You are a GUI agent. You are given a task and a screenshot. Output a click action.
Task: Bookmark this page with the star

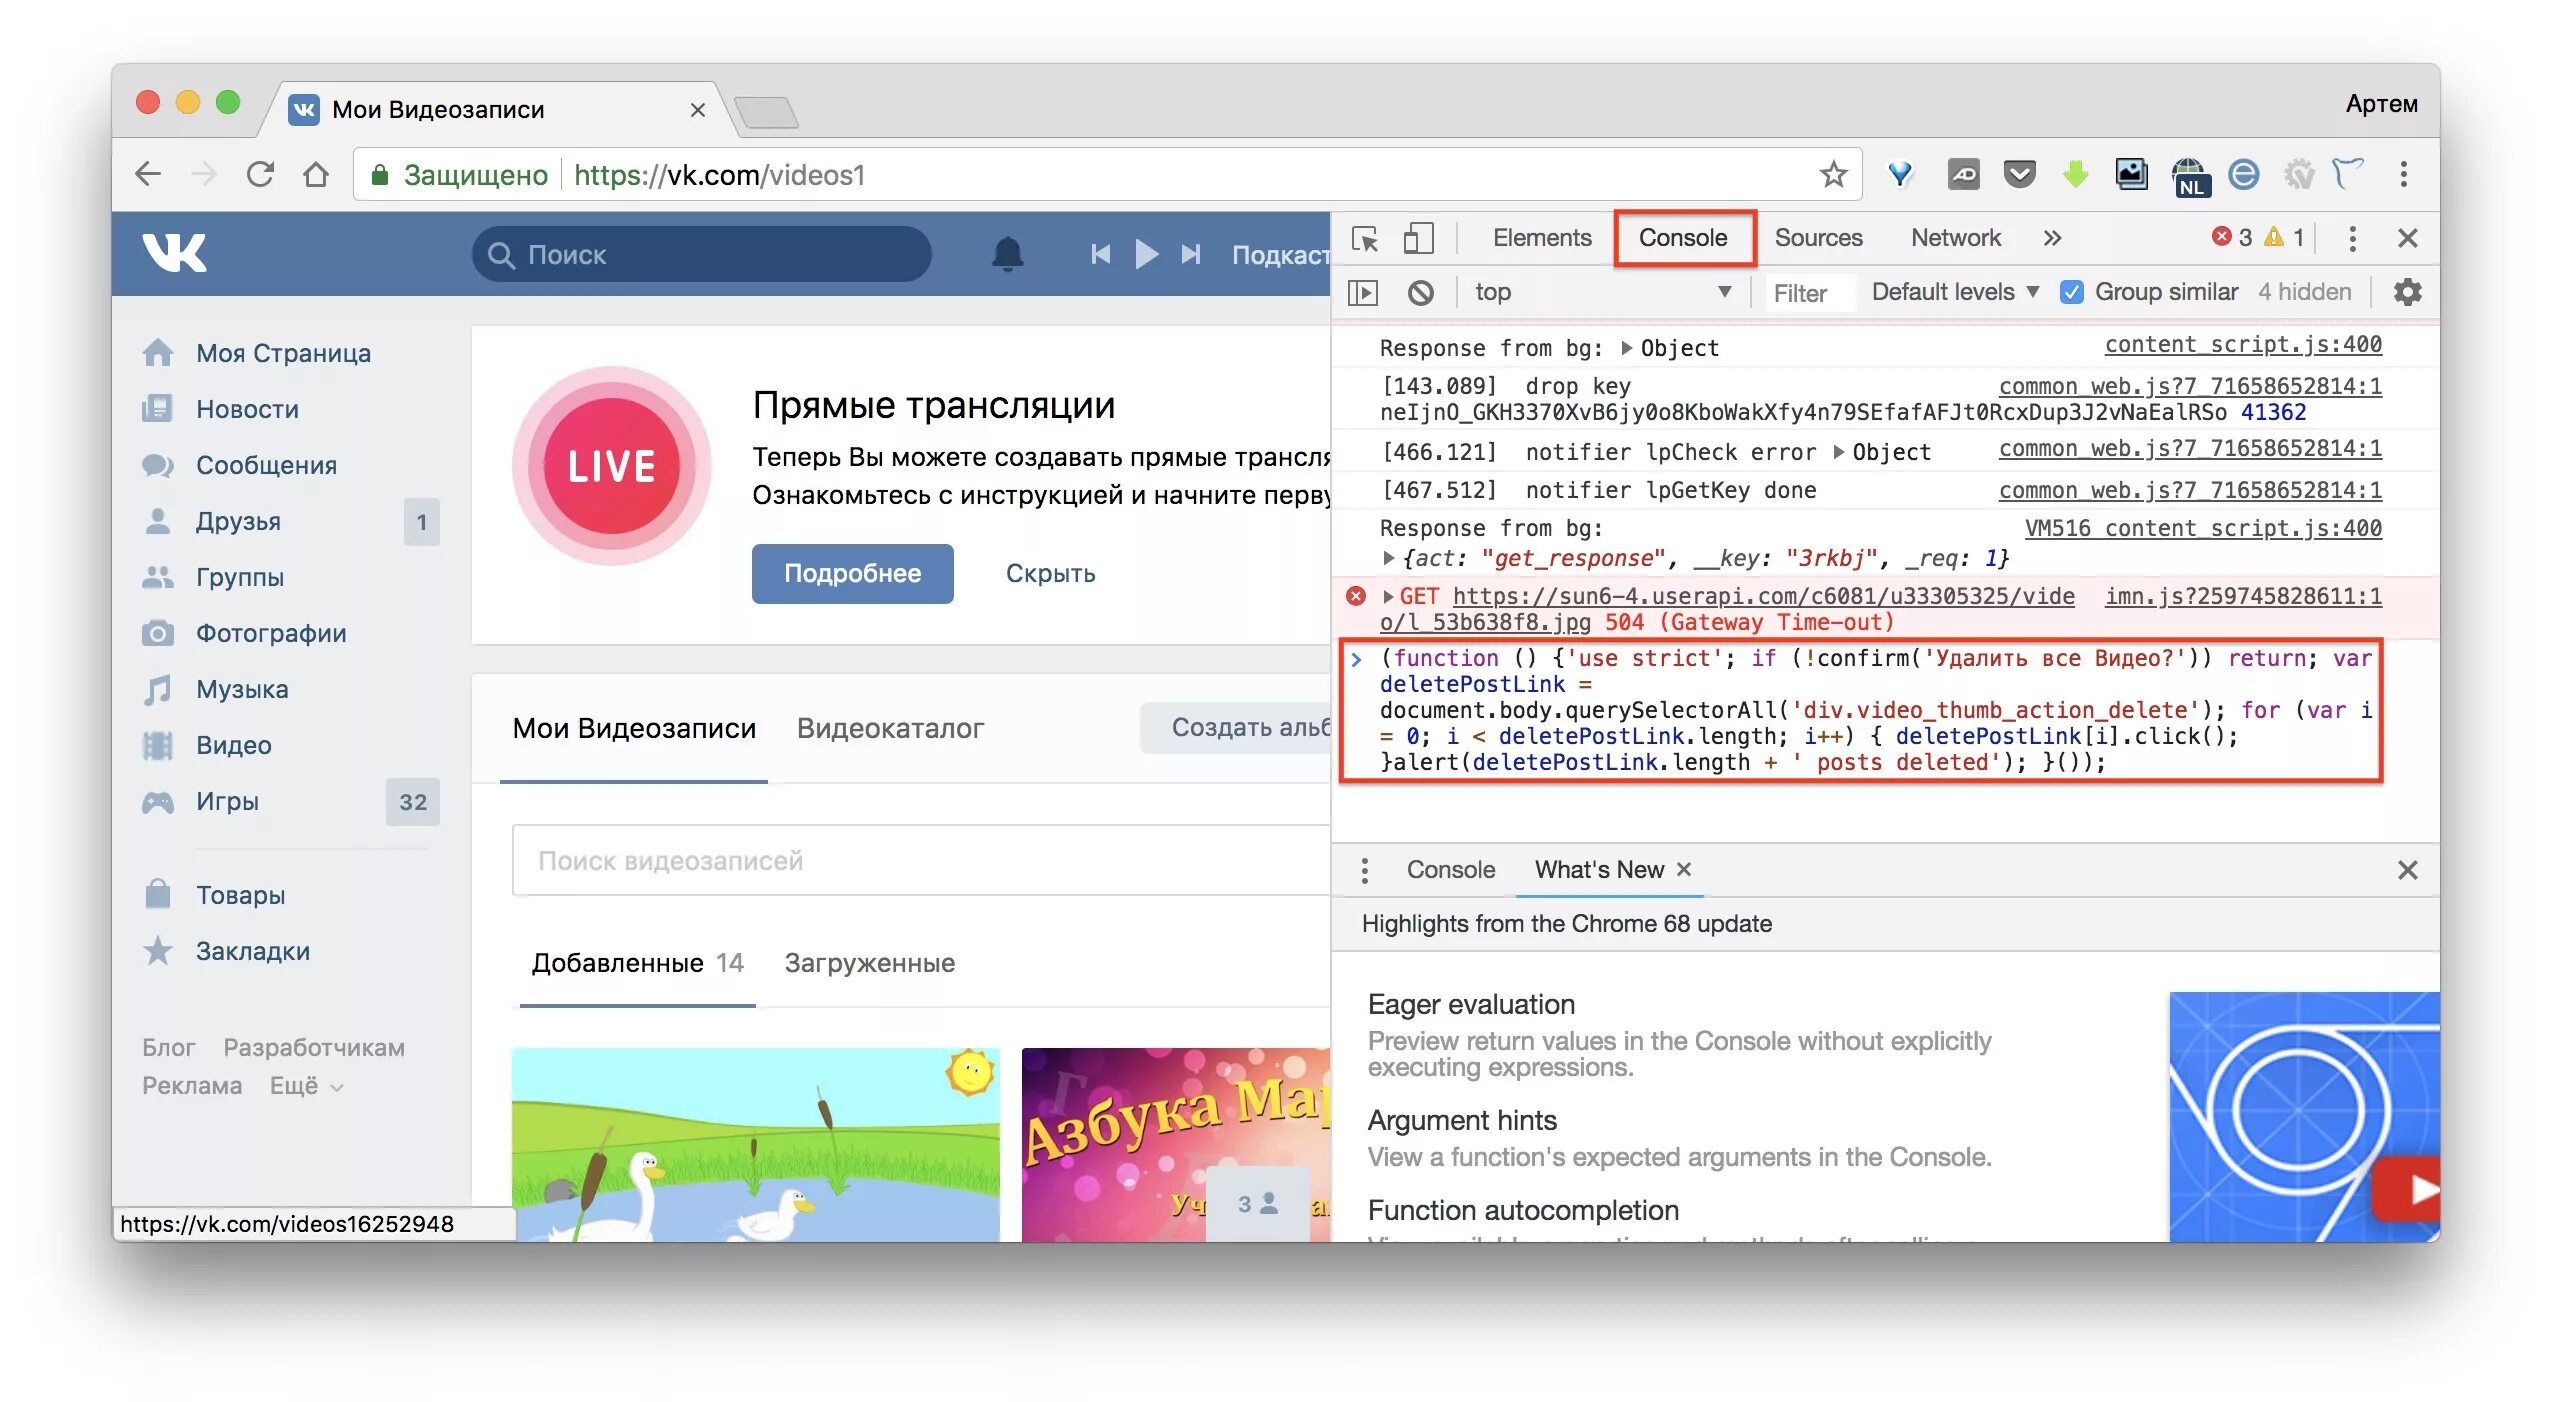point(1833,174)
